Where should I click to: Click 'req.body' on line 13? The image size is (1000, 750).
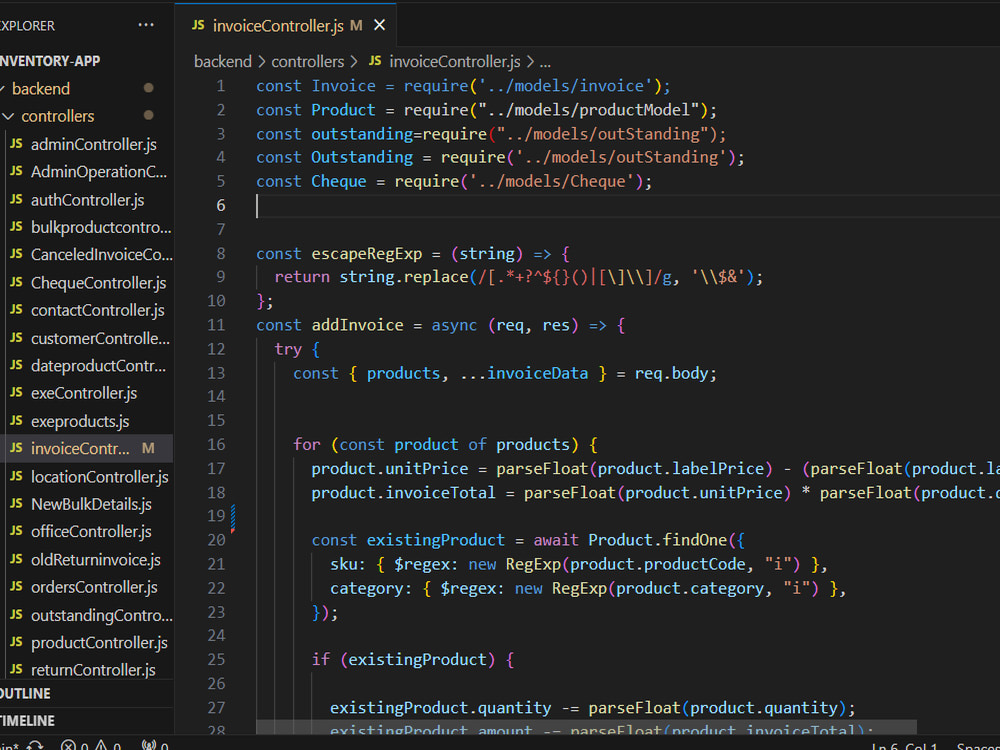pyautogui.click(x=671, y=374)
